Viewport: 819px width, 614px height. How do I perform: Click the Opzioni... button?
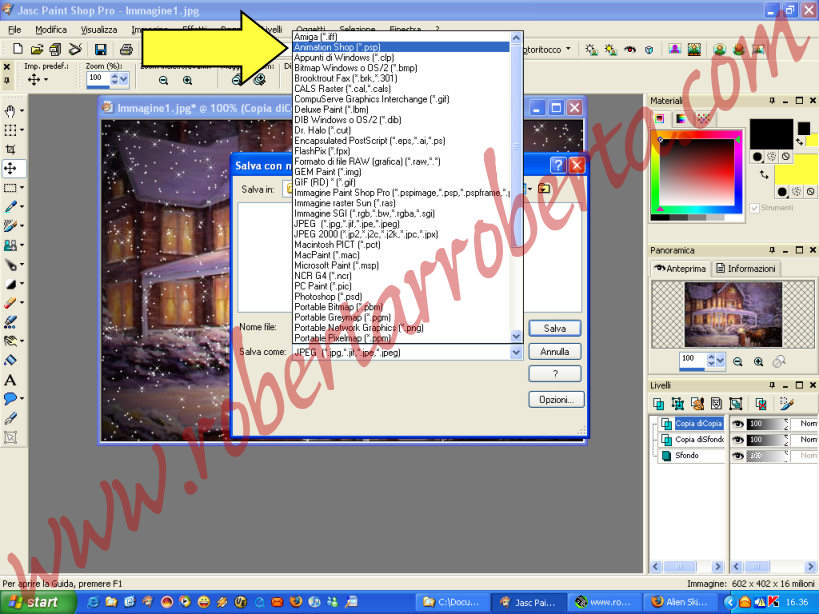pos(555,399)
